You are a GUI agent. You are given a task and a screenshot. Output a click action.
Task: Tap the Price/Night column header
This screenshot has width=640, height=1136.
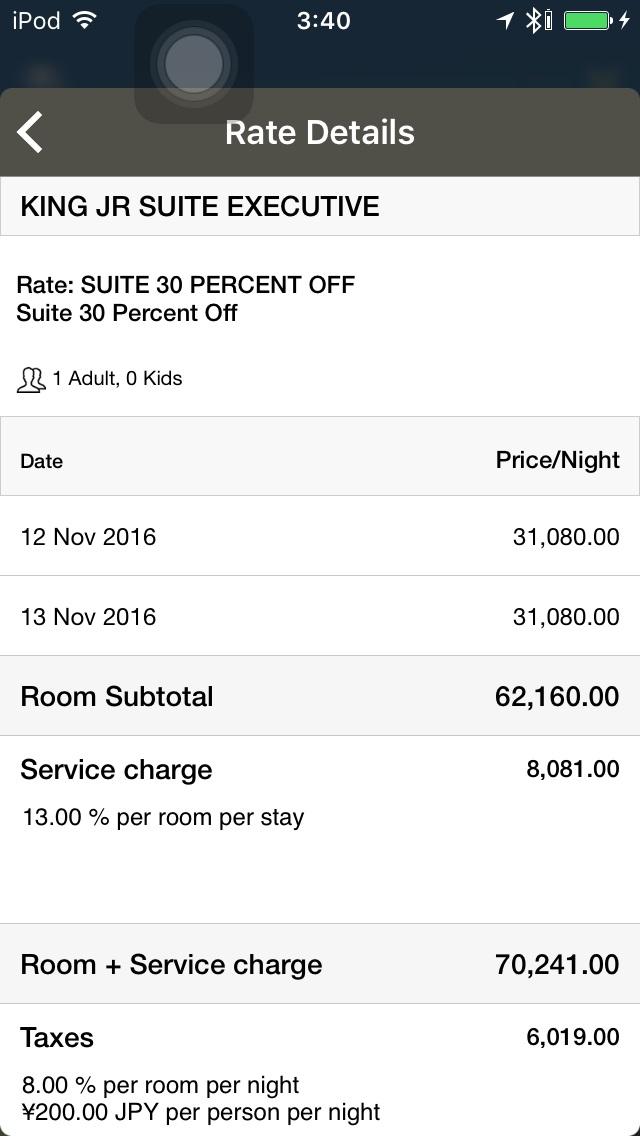tap(558, 460)
